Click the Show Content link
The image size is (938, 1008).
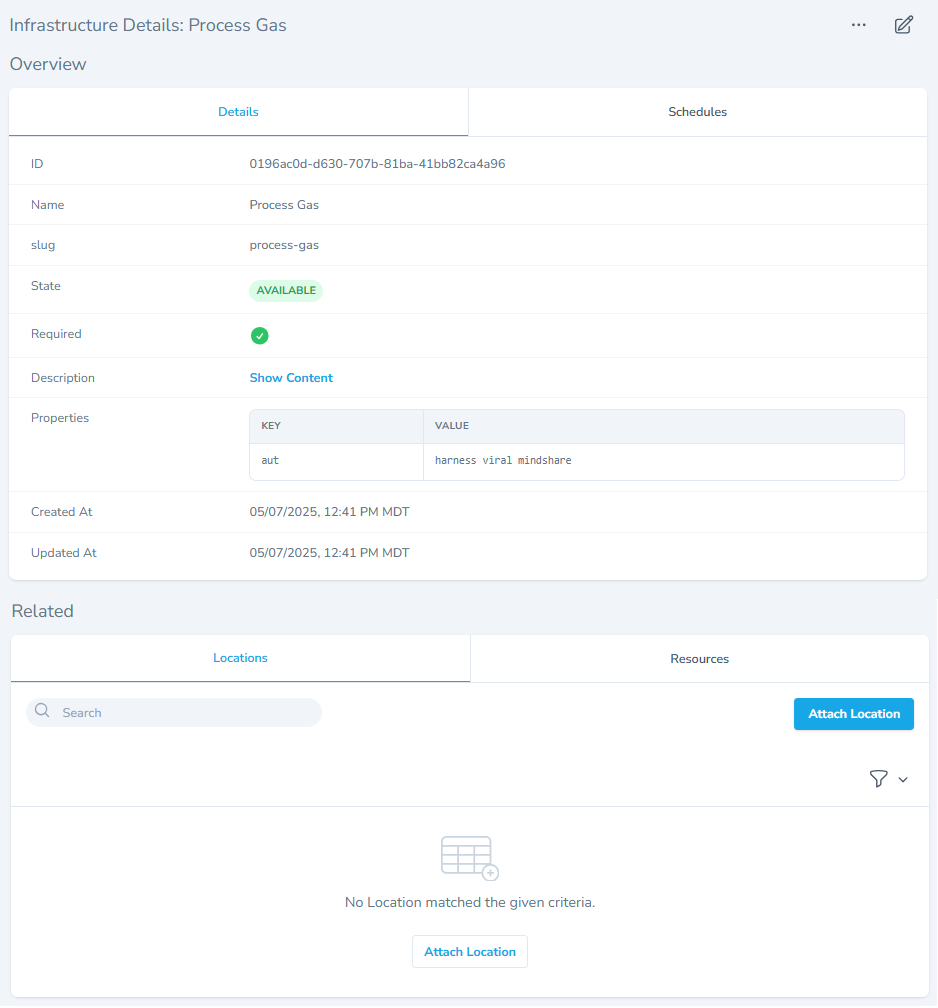tap(291, 378)
